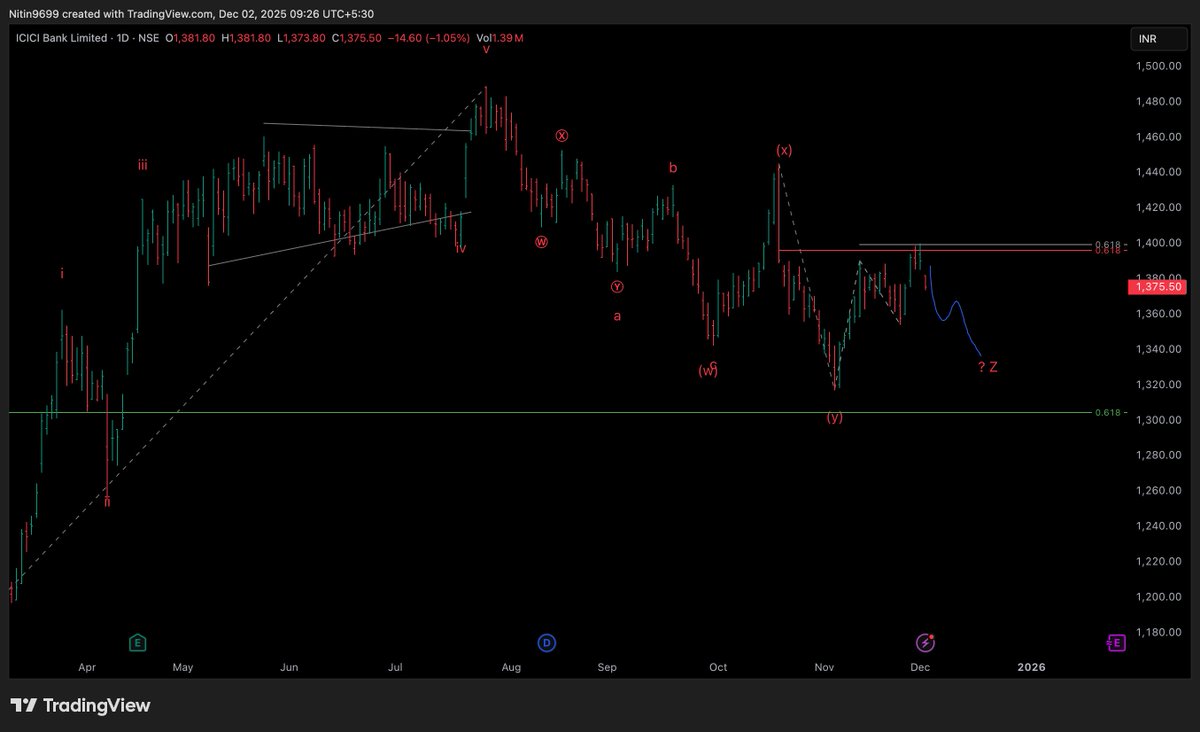The width and height of the screenshot is (1200, 732).
Task: Click the Nov label on the time axis
Action: (824, 666)
